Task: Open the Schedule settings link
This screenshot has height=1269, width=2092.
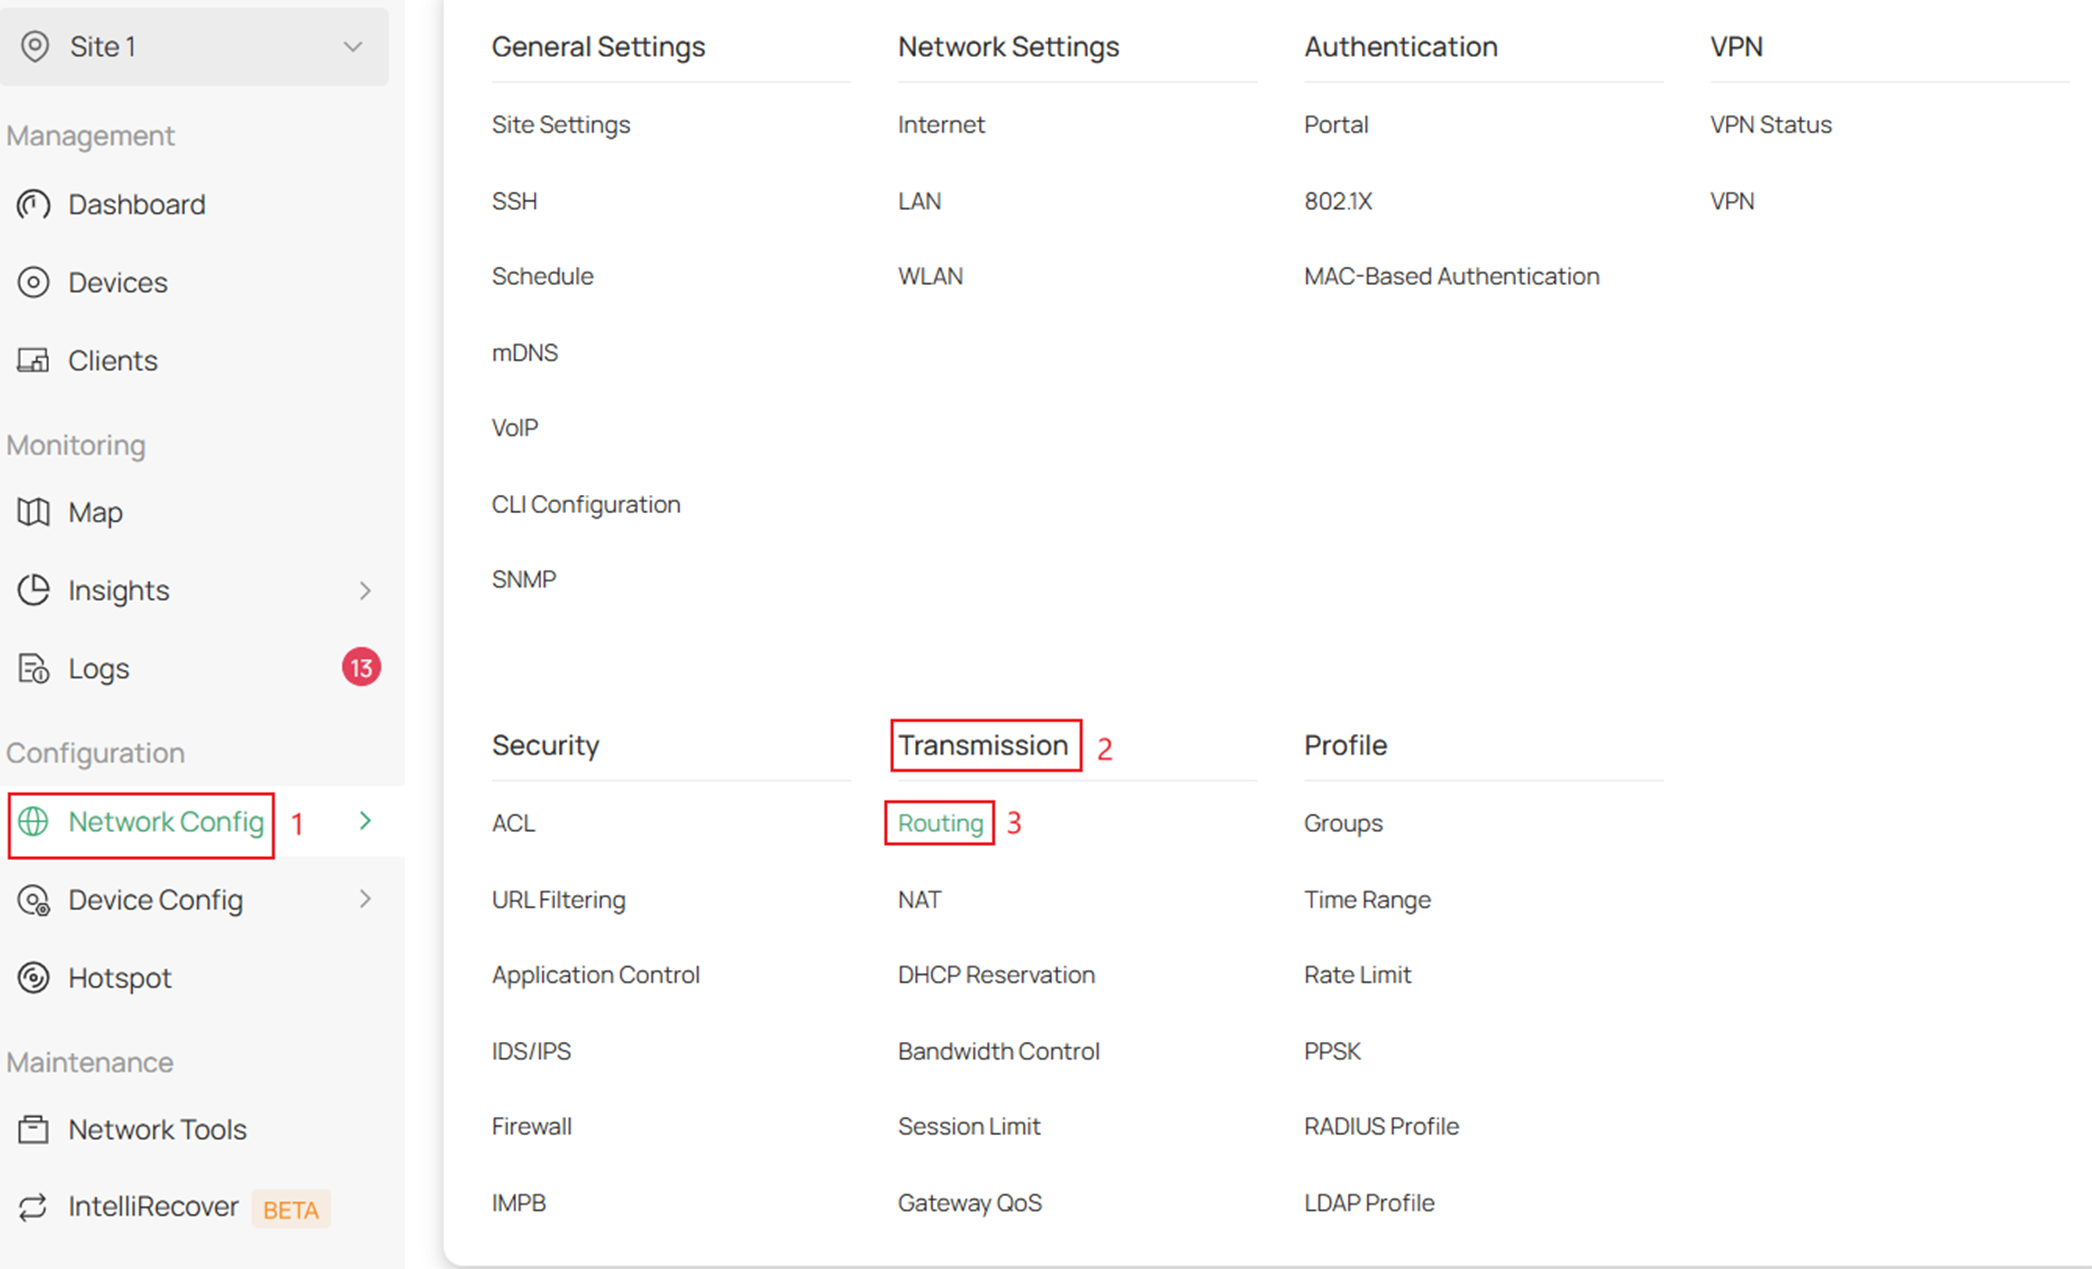Action: pos(543,276)
